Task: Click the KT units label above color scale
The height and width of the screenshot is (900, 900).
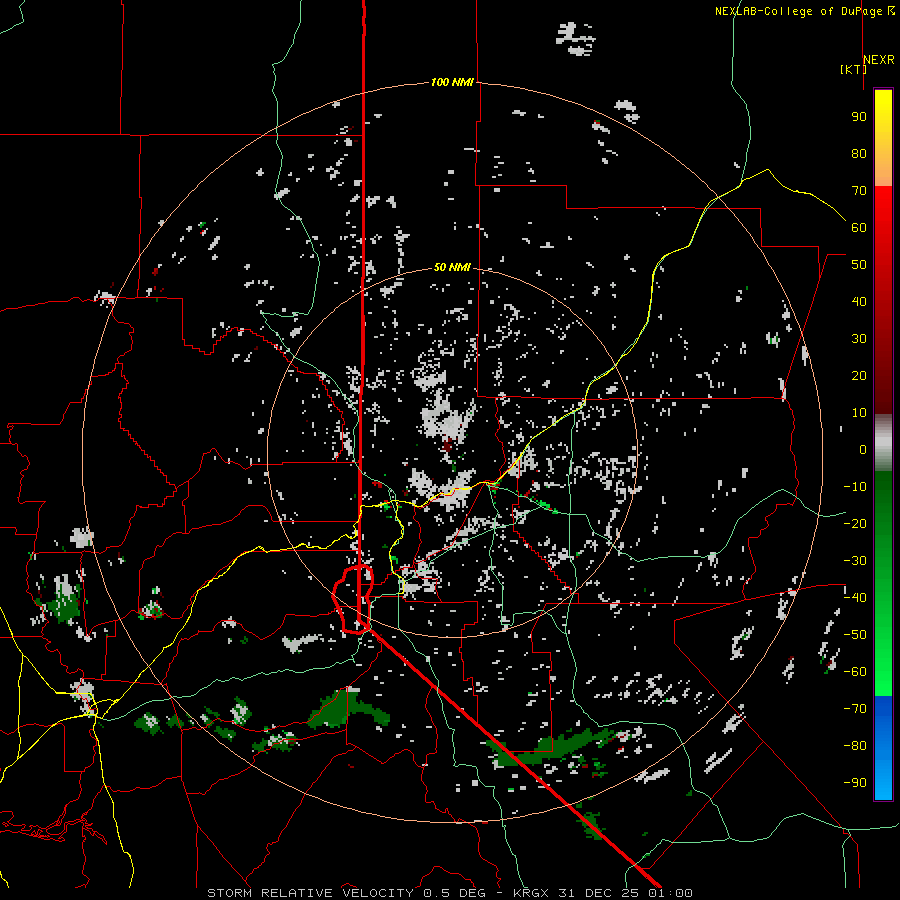Action: point(854,69)
